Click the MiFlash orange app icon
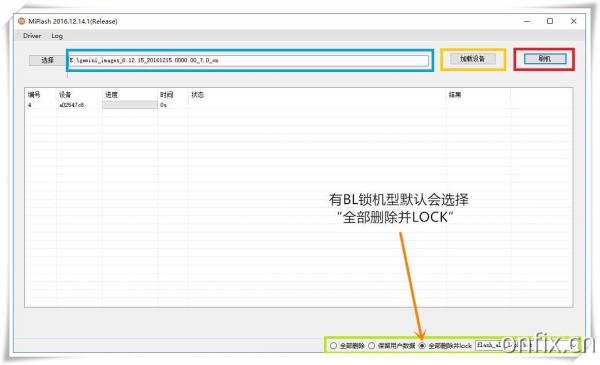The height and width of the screenshot is (365, 600). (x=22, y=21)
